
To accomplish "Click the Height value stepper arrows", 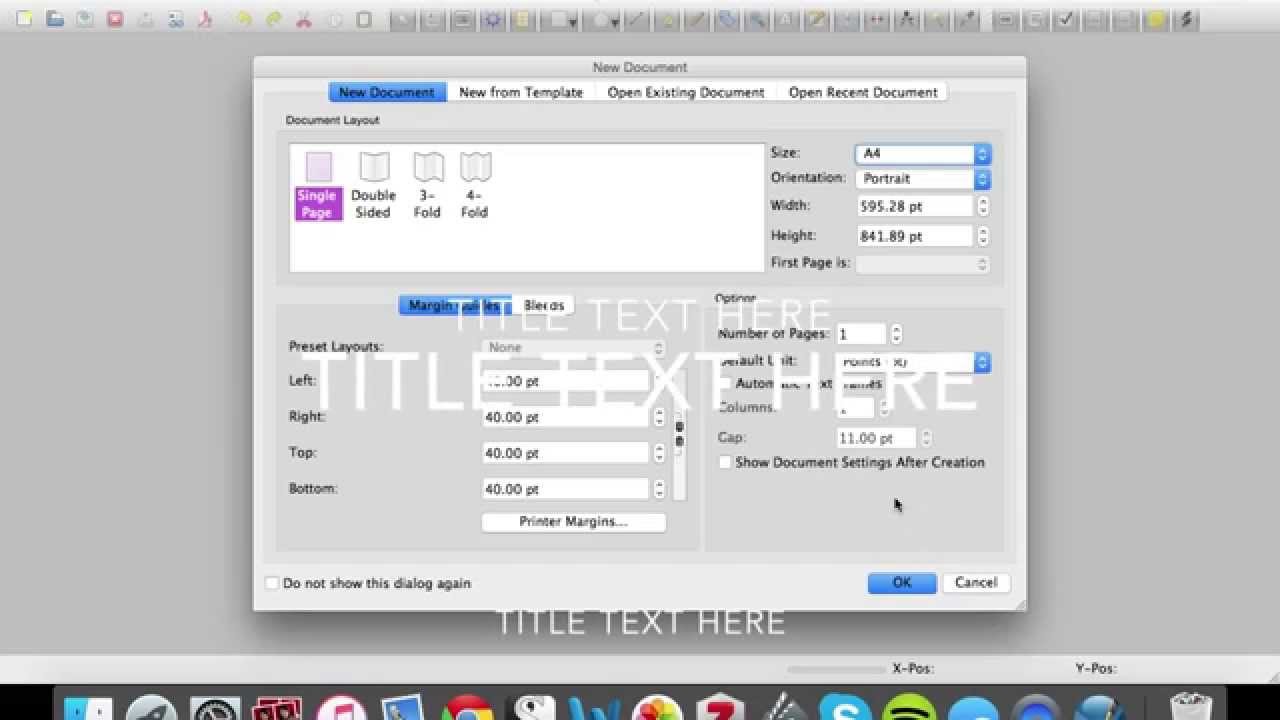I will click(982, 237).
